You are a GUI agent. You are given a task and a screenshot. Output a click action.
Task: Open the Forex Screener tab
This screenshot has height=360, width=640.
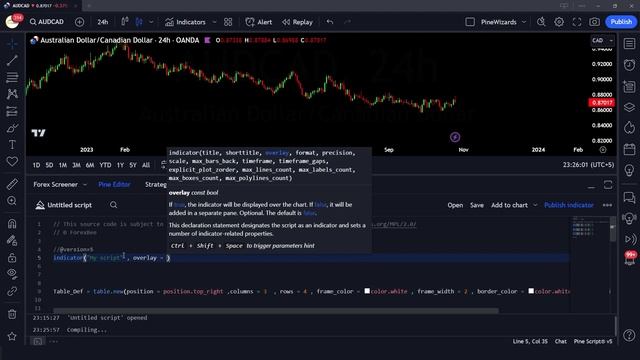click(x=56, y=184)
